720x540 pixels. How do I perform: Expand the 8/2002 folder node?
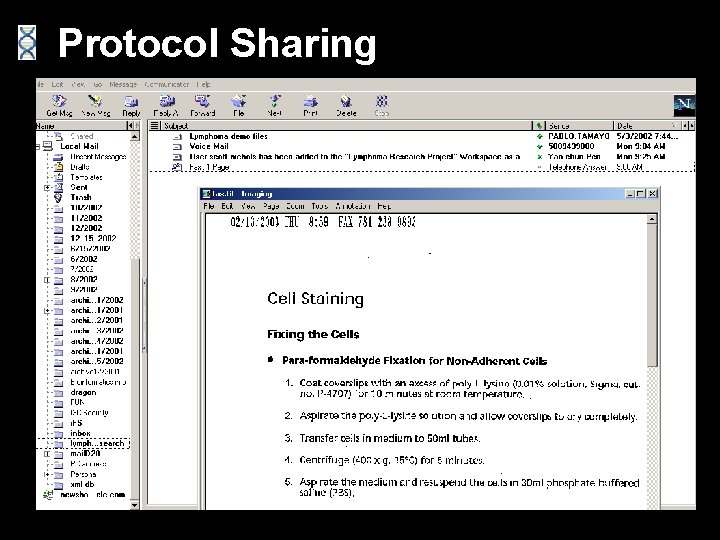click(x=47, y=280)
